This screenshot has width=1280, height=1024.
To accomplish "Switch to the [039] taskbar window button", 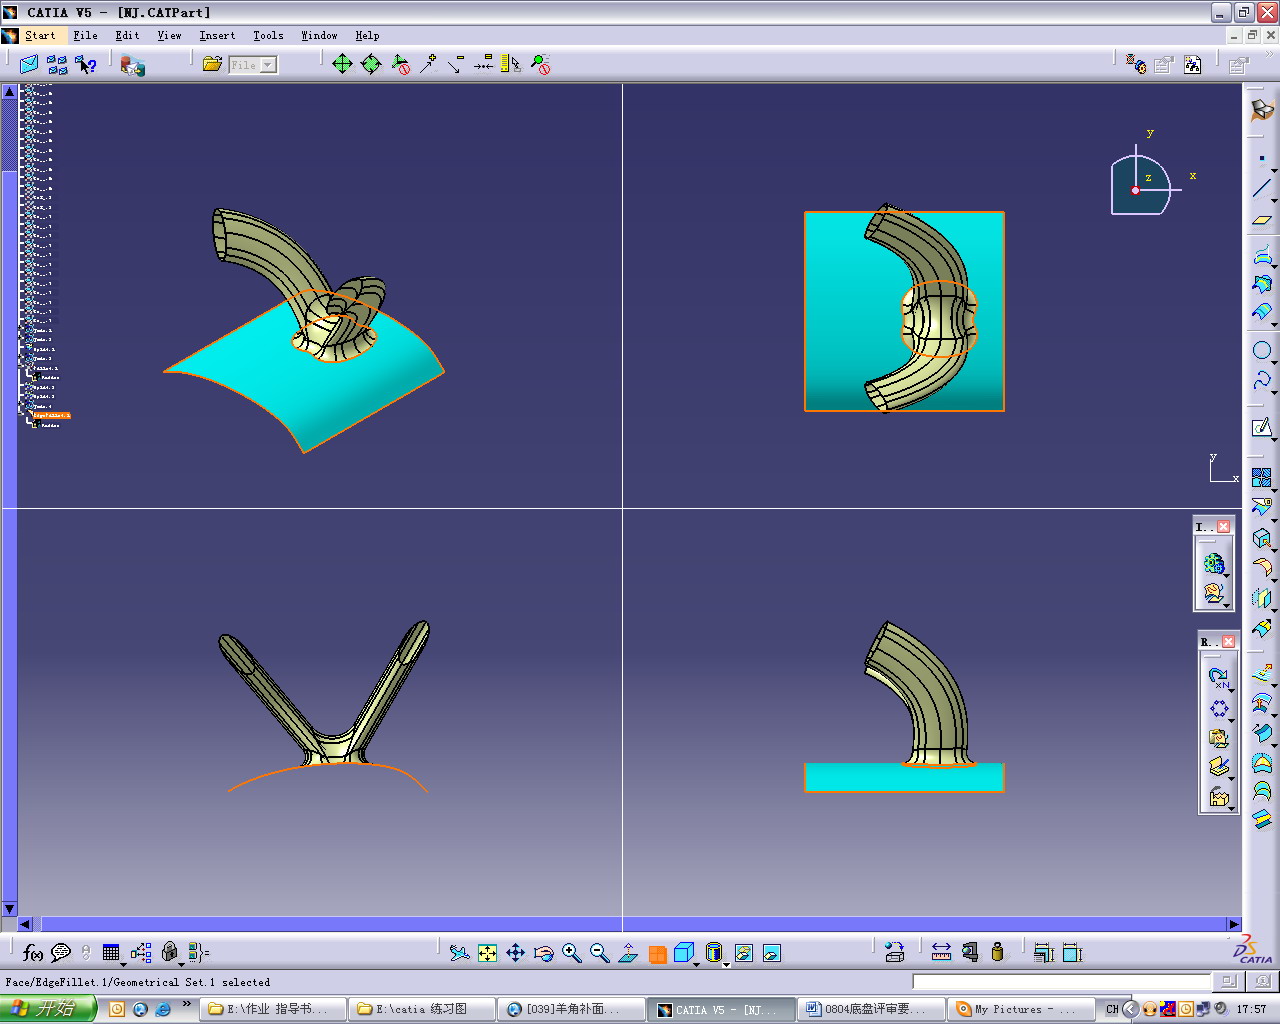I will 570,1009.
